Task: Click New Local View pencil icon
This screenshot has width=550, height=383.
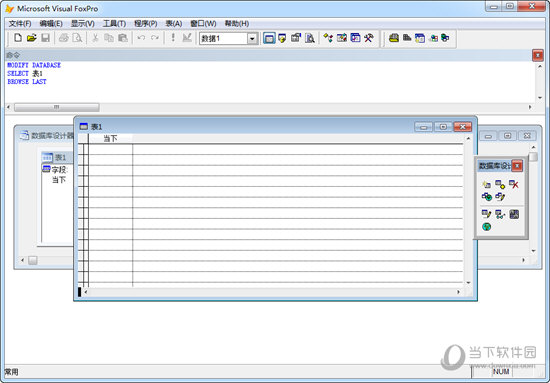Action: click(x=500, y=197)
